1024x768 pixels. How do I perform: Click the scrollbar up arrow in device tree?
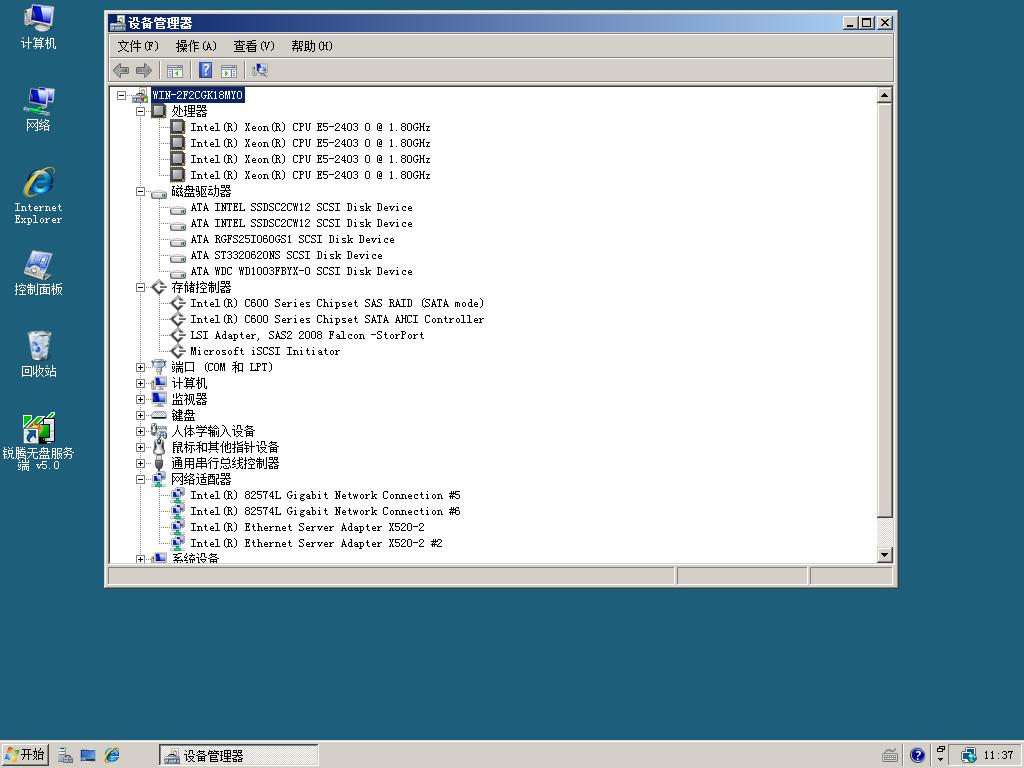[884, 95]
